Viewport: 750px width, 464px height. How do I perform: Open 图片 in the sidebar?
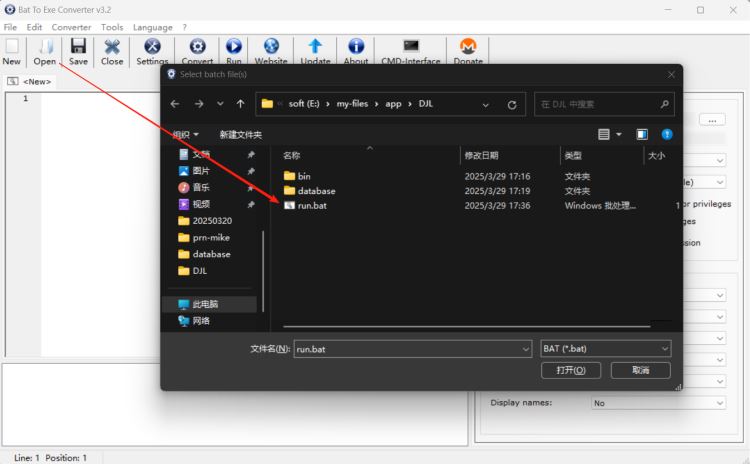[201, 171]
